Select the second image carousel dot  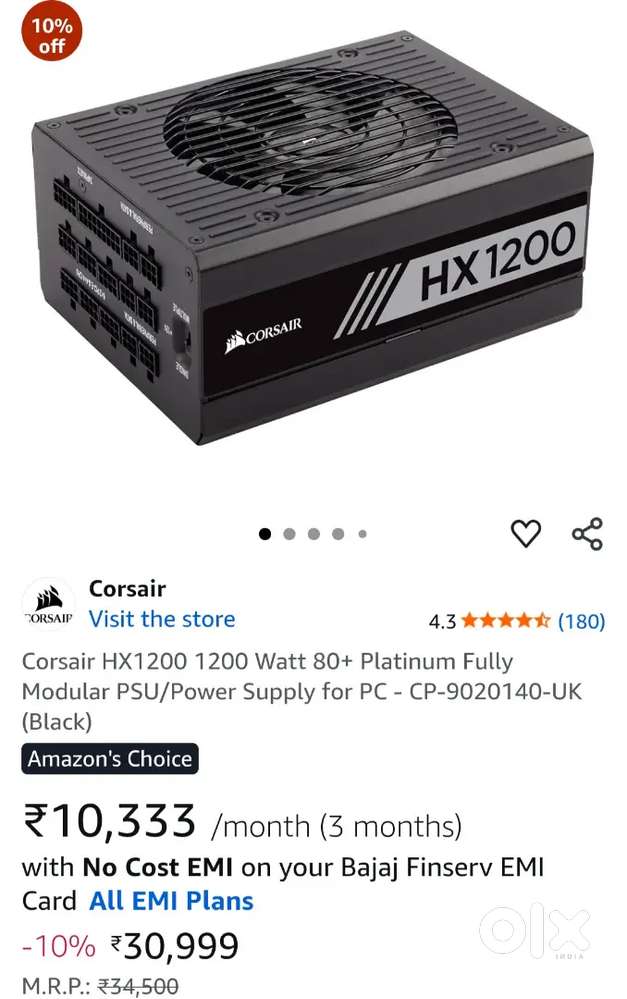289,534
